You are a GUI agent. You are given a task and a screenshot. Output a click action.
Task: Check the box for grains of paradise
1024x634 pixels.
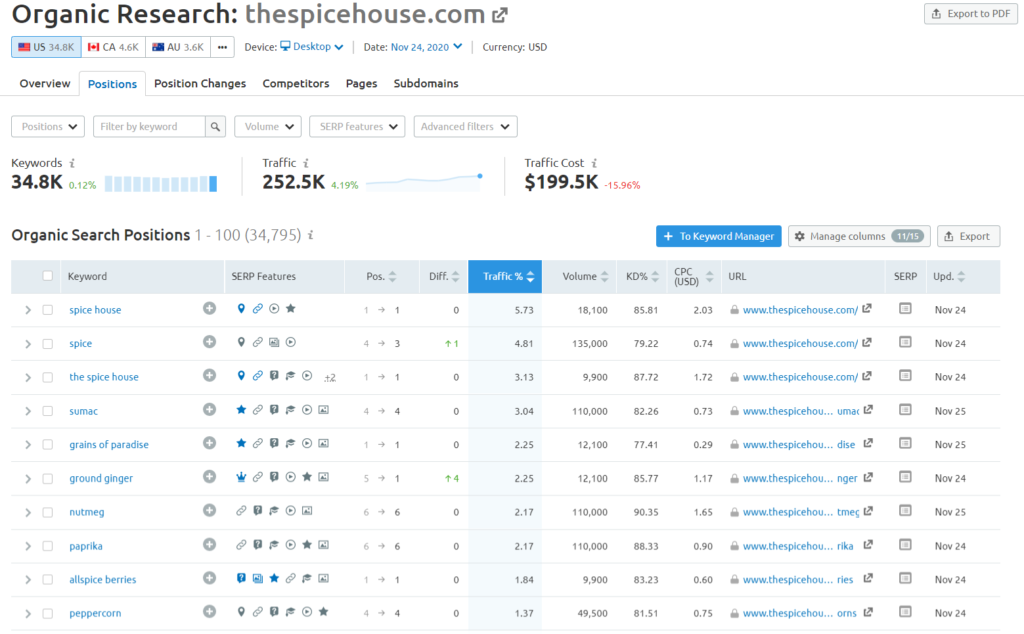[x=48, y=444]
